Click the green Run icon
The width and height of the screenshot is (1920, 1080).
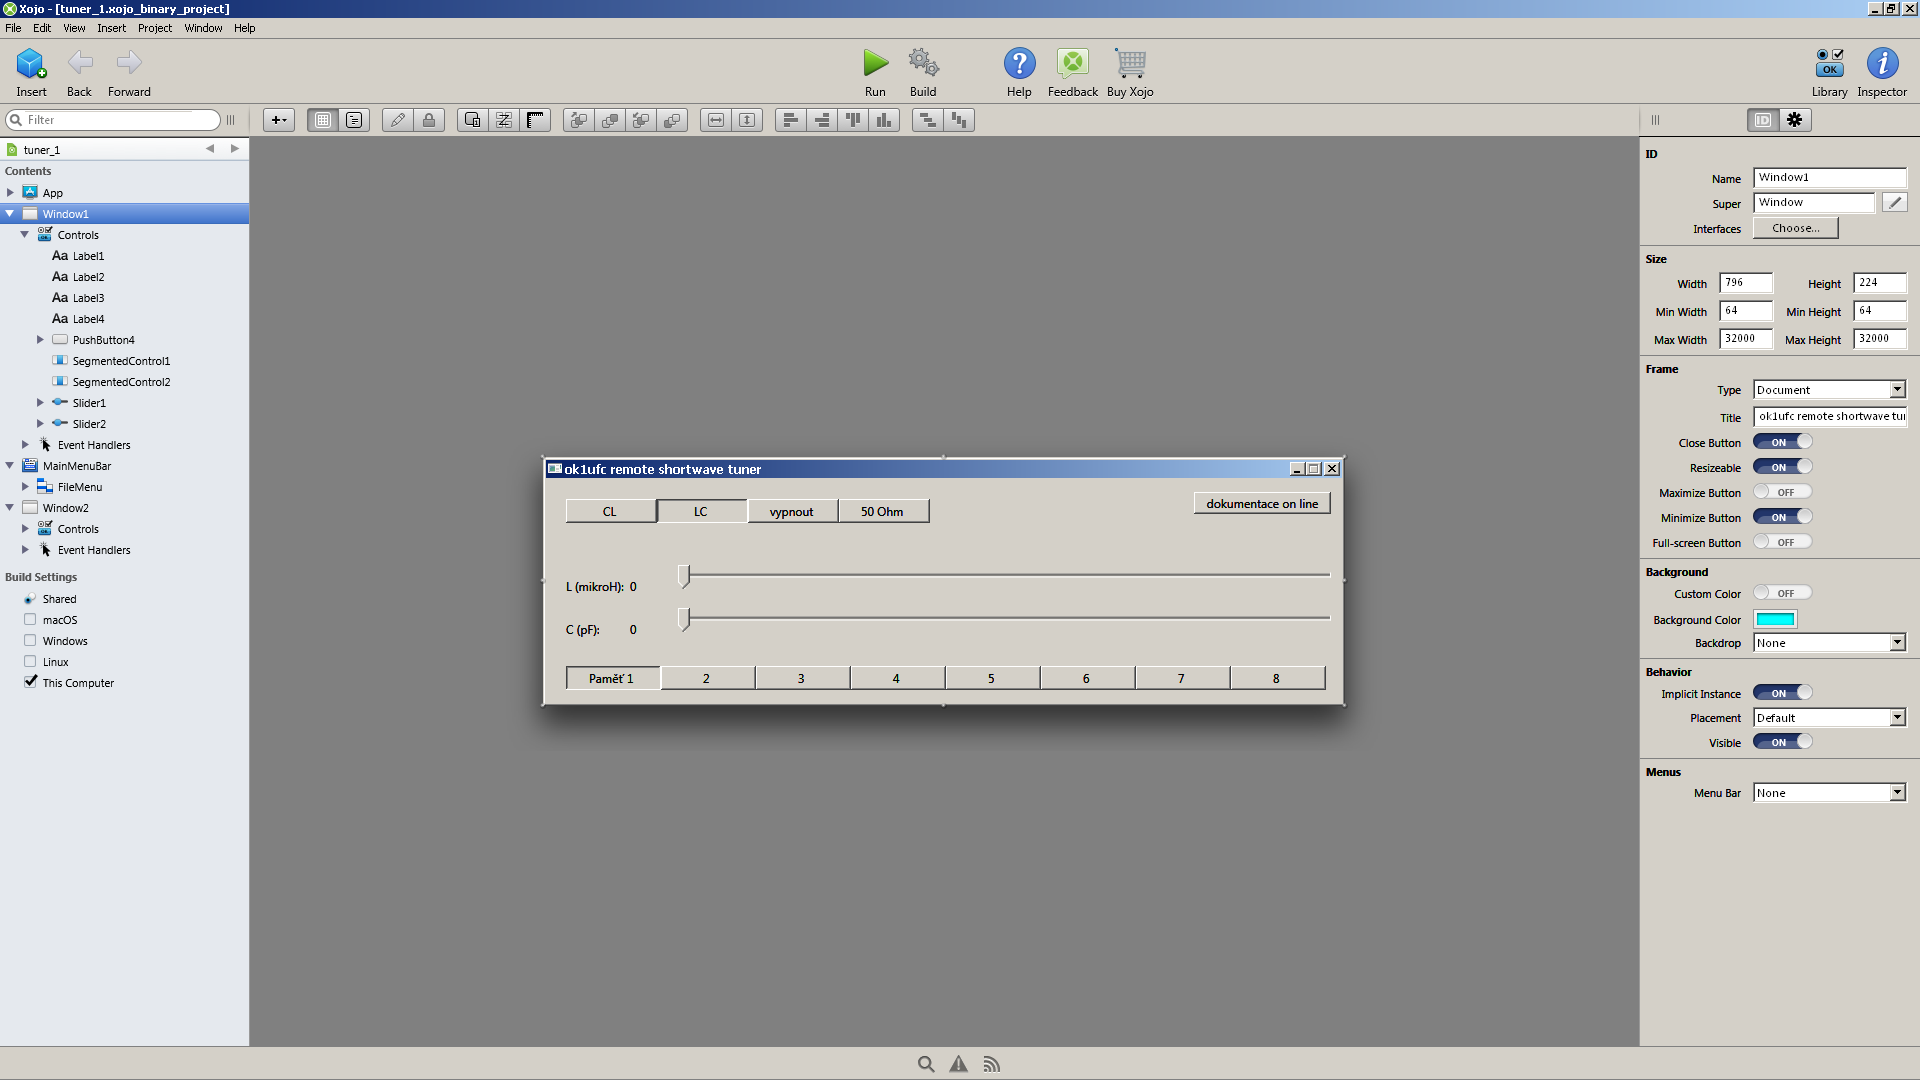click(875, 63)
